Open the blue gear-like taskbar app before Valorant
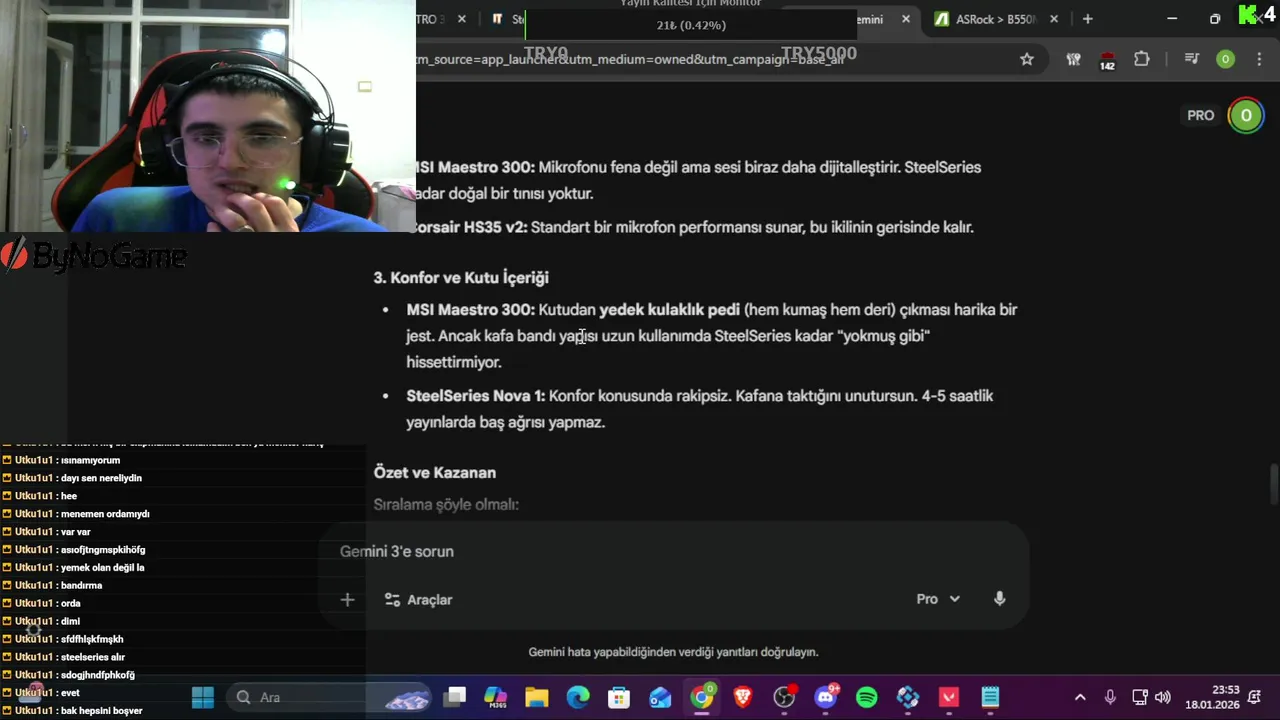This screenshot has height=720, width=1280. click(908, 697)
